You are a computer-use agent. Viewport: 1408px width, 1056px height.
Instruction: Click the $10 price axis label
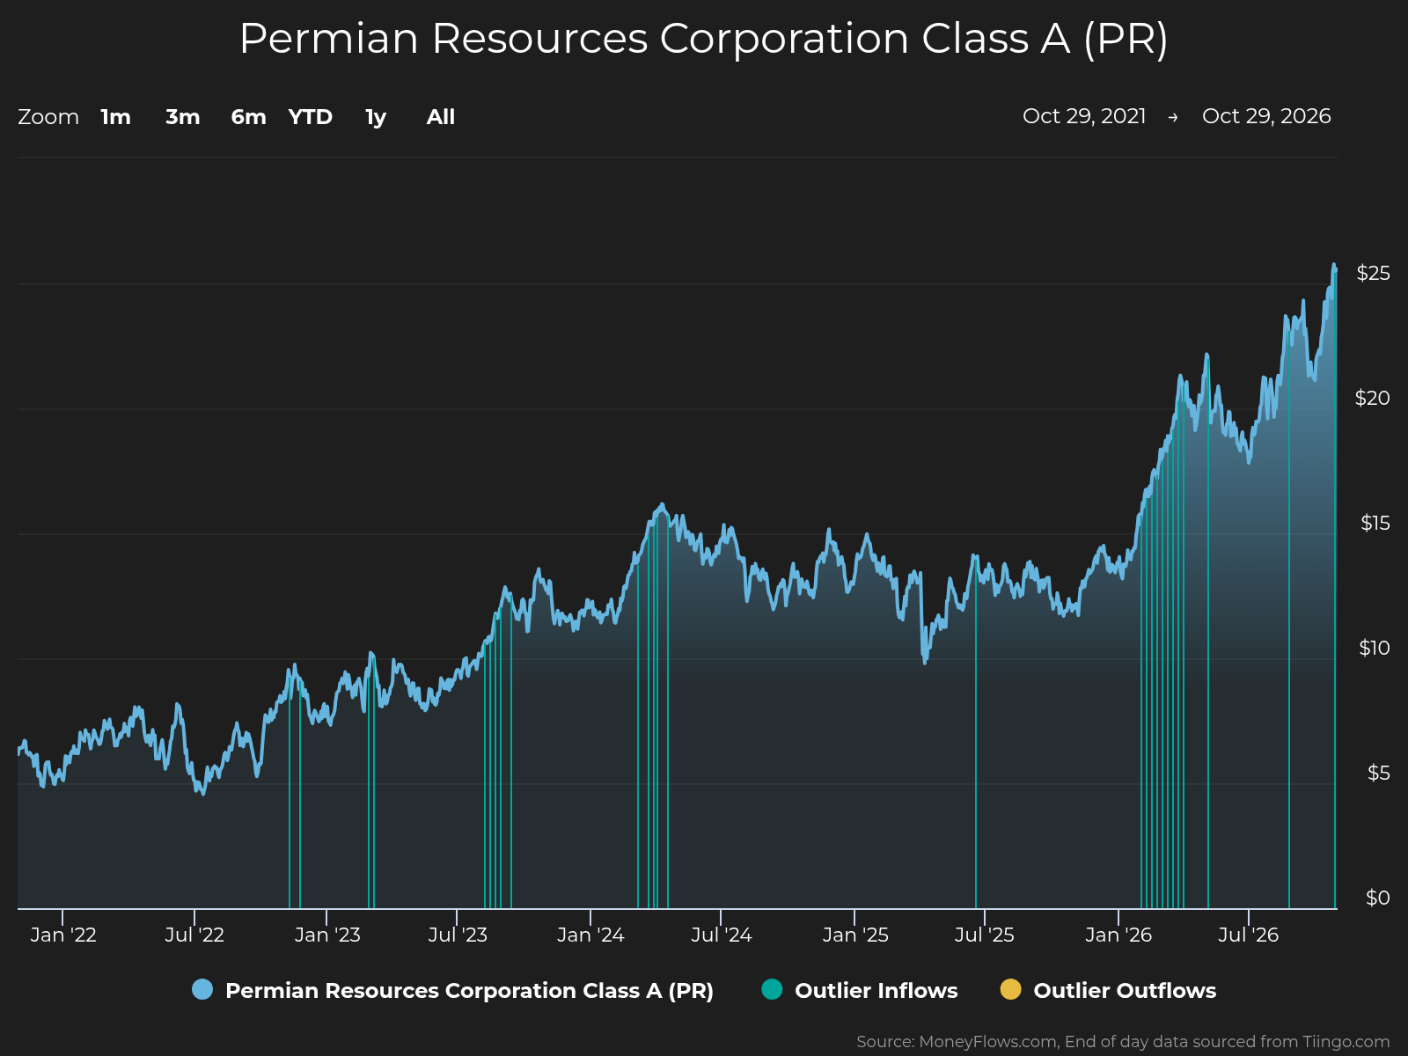click(x=1374, y=648)
